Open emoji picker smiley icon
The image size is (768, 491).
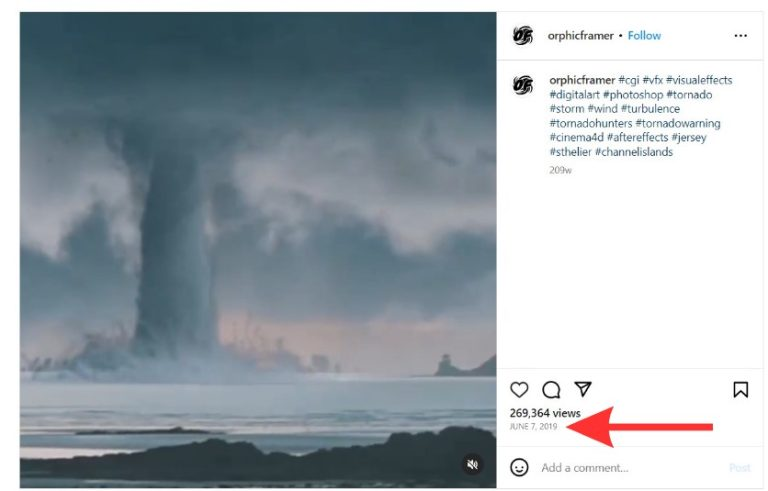pyautogui.click(x=520, y=467)
